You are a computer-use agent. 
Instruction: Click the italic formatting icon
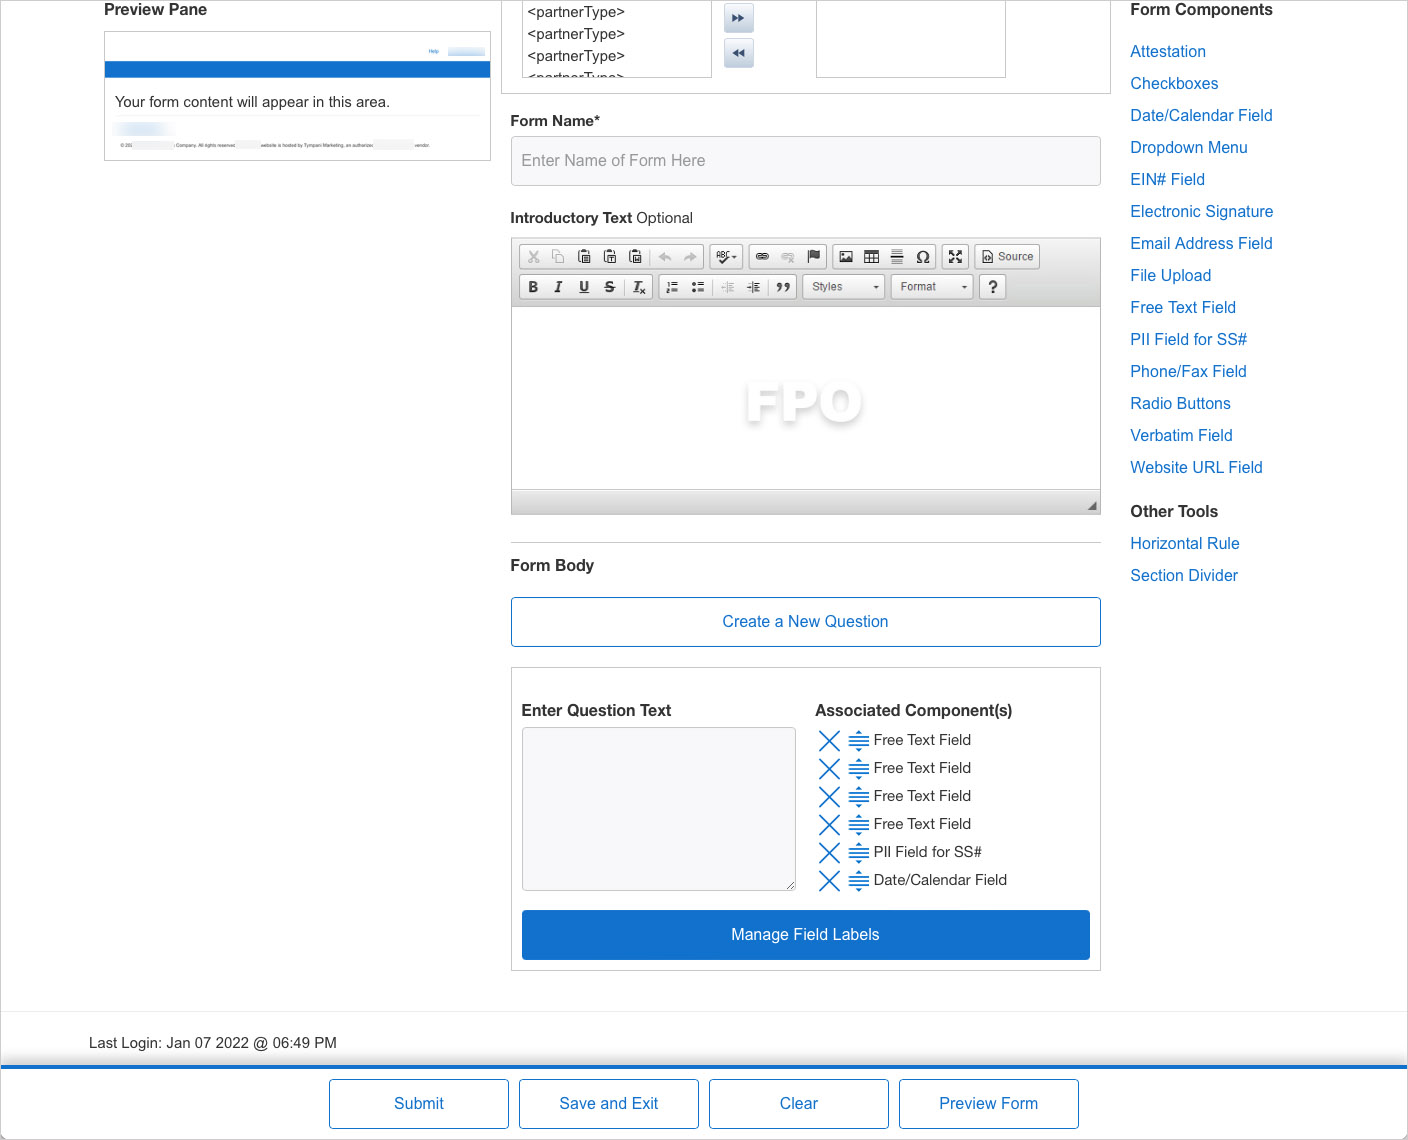tap(558, 287)
